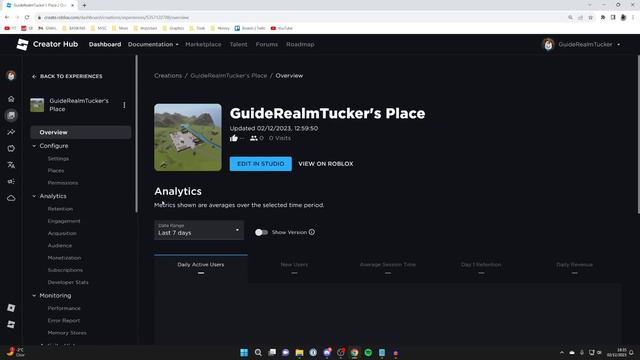This screenshot has height=360, width=640.
Task: Open the Localization translate rail icon
Action: pos(11,165)
